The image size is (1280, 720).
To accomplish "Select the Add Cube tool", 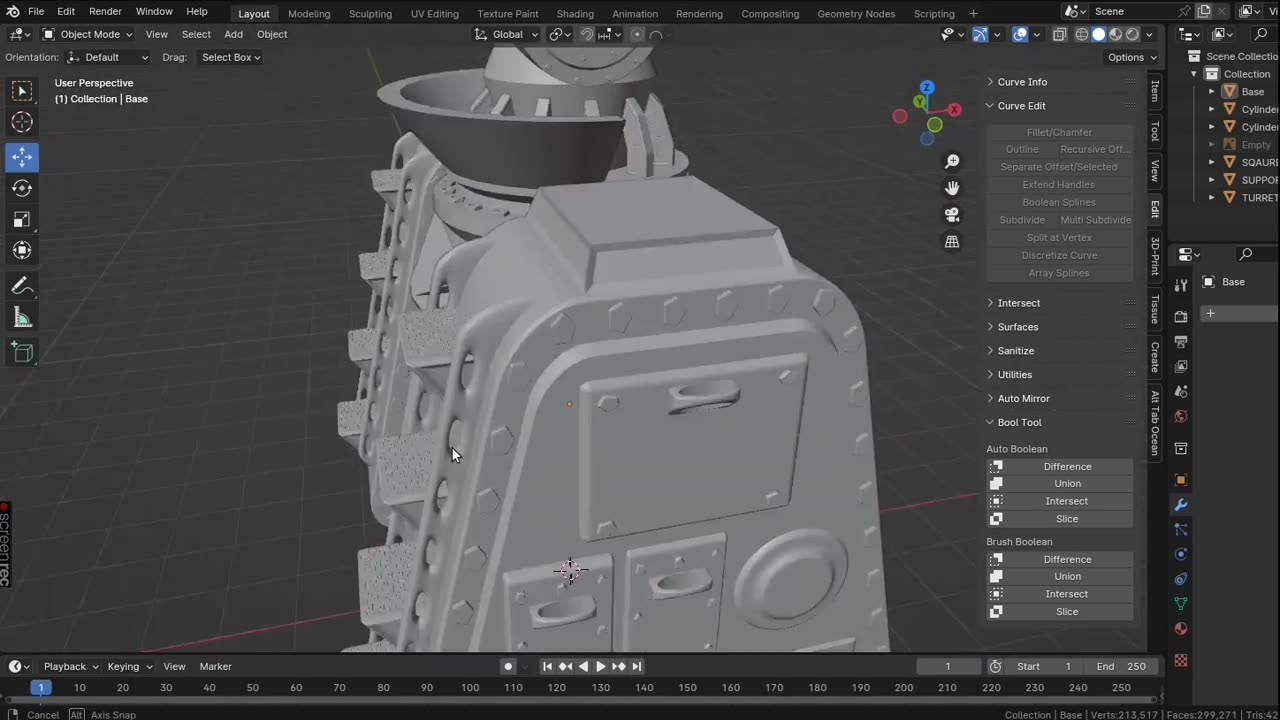I will 22,352.
